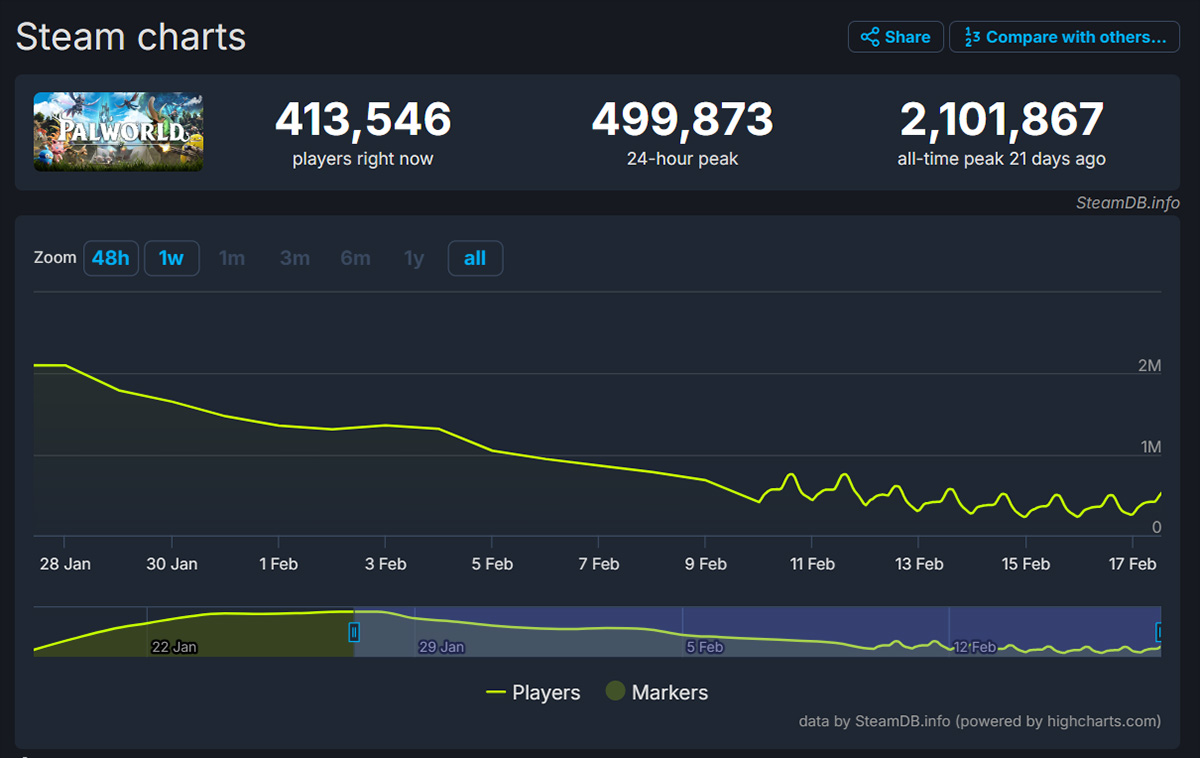
Task: Click the 28 Jan axis label
Action: click(64, 564)
